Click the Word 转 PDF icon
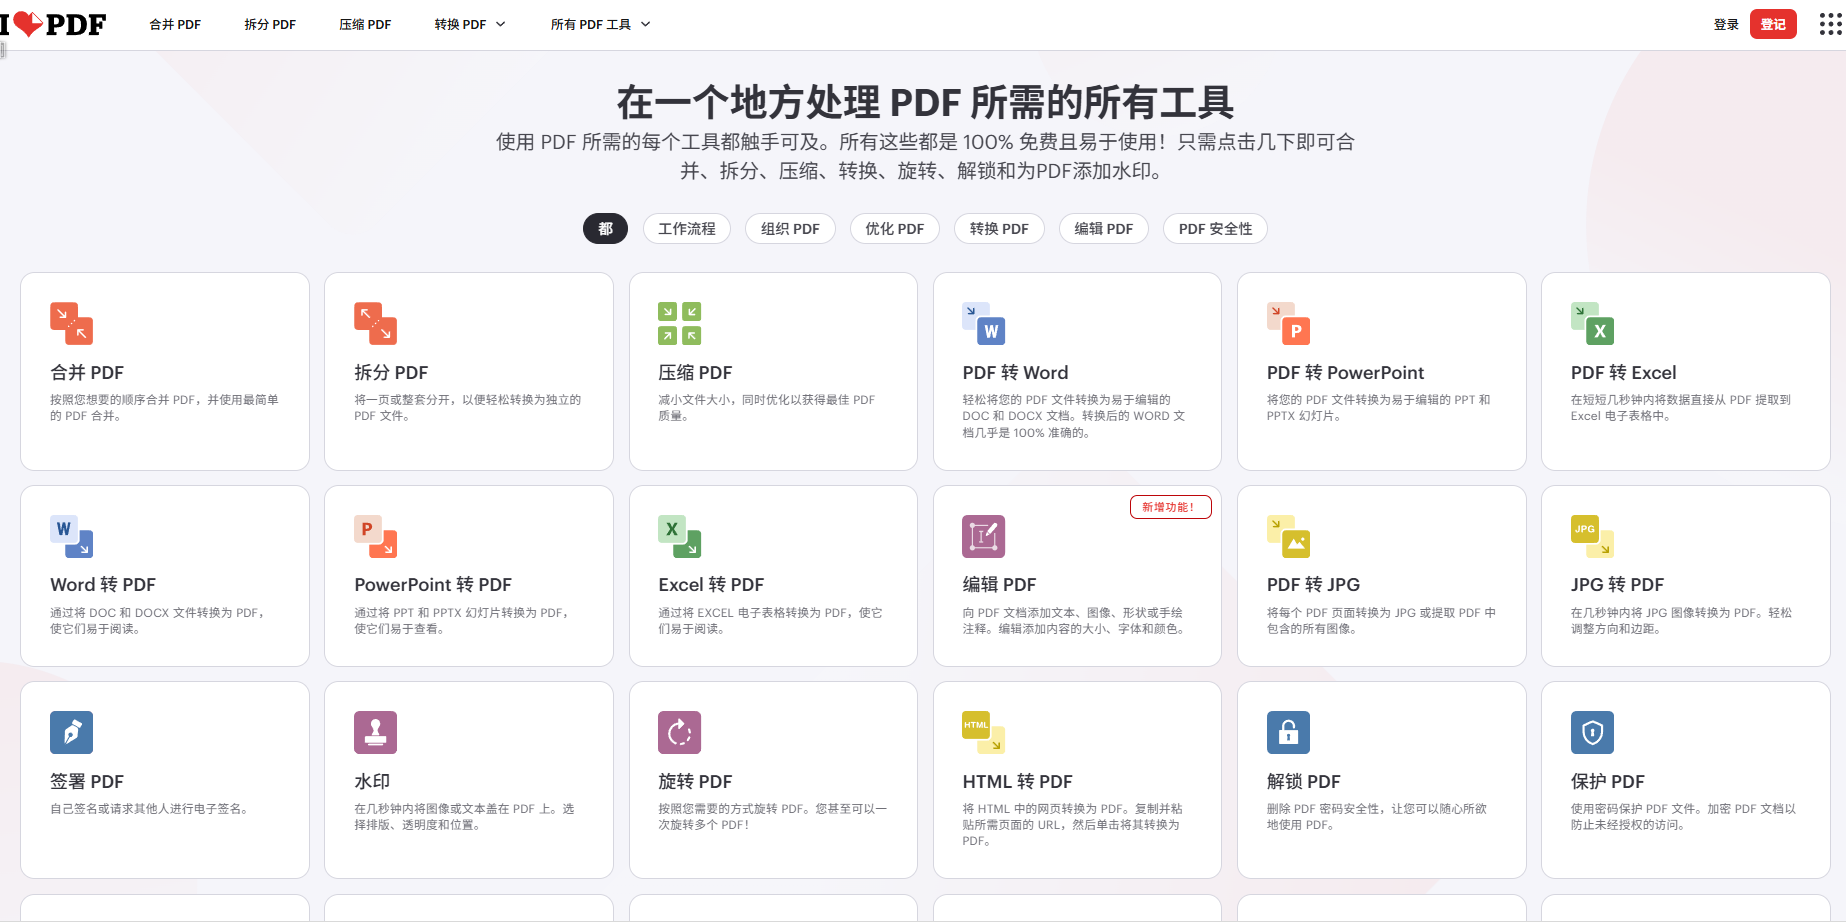This screenshot has width=1846, height=922. coord(71,536)
